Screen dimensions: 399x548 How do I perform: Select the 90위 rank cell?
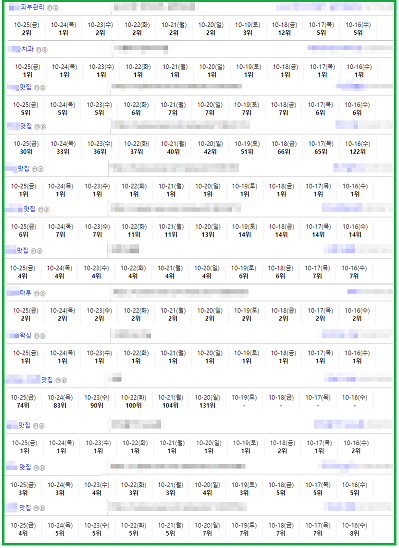click(97, 405)
